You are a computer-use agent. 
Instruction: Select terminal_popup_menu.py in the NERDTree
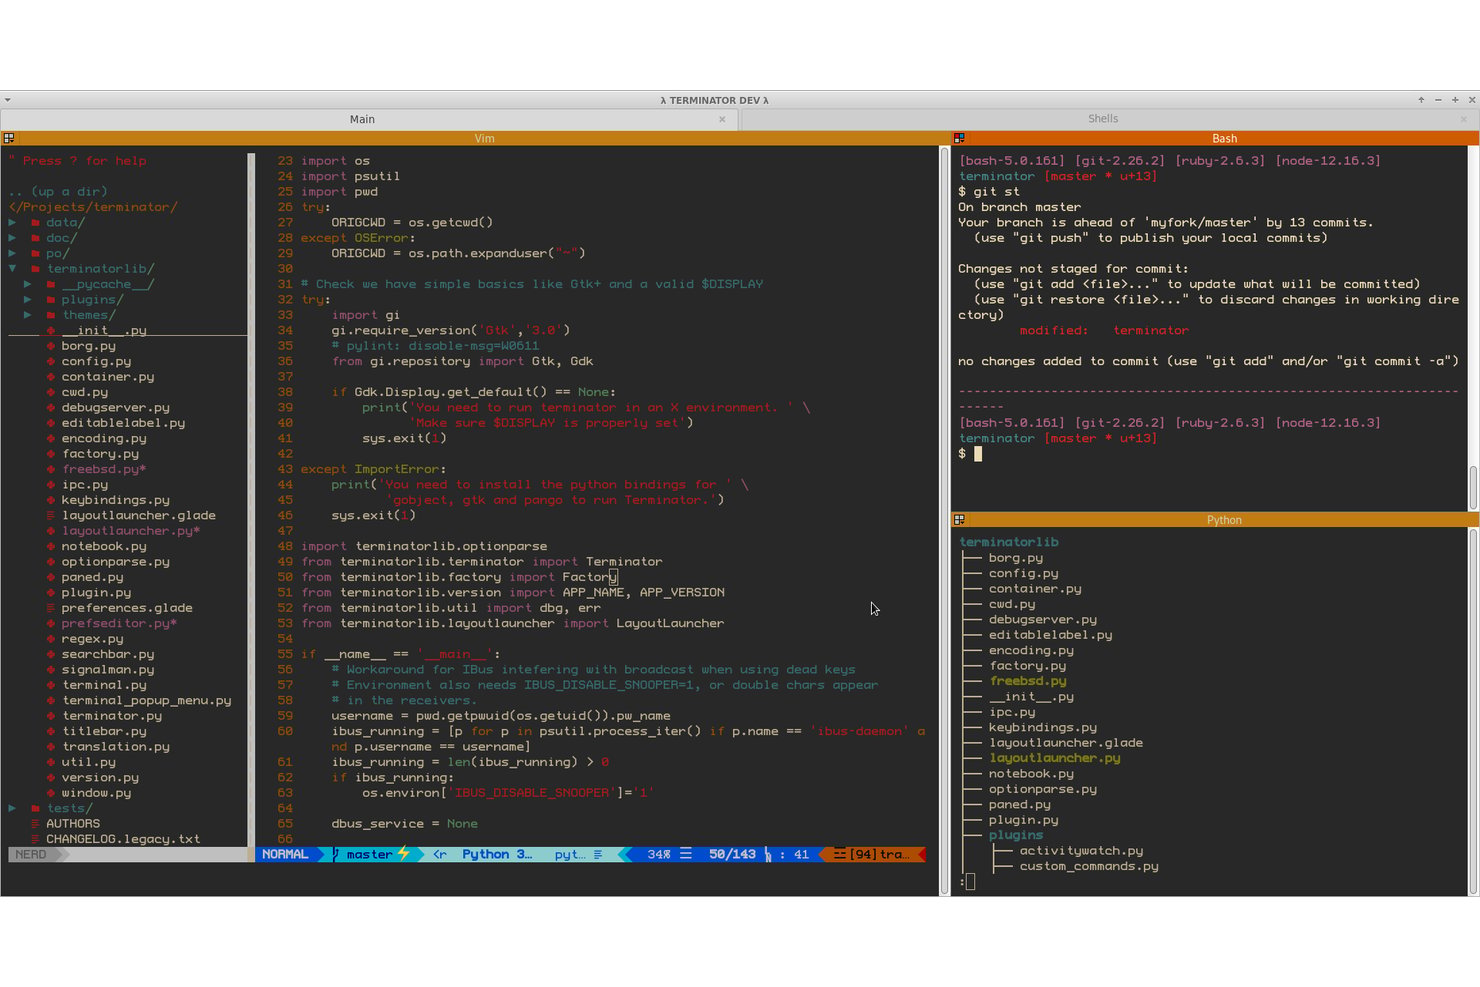coord(146,700)
